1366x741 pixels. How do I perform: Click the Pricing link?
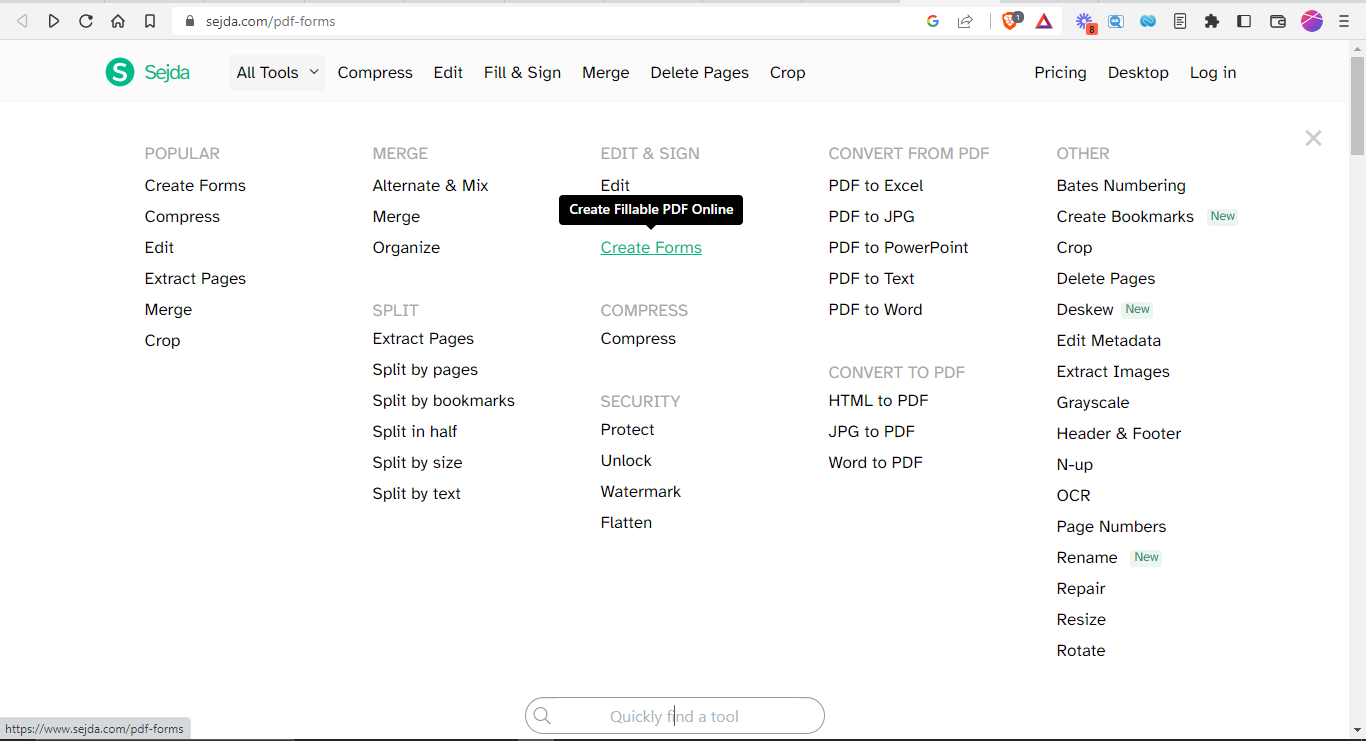tap(1060, 72)
